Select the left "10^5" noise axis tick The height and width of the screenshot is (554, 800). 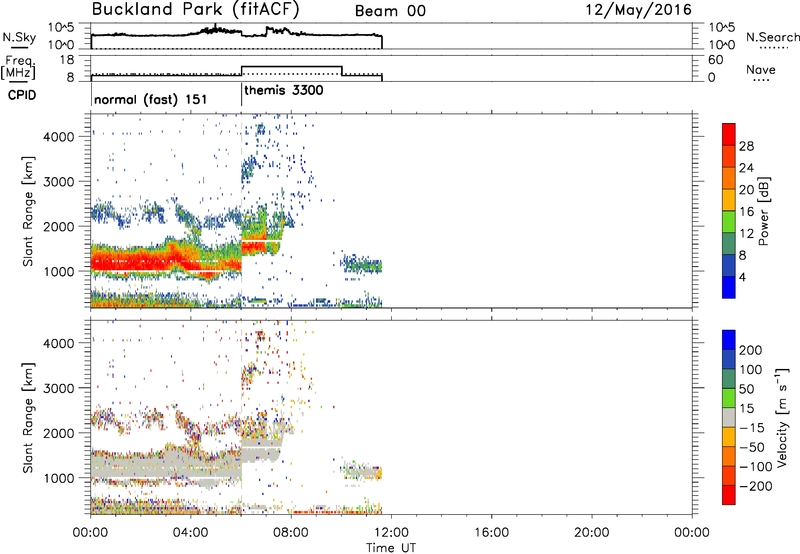61,28
